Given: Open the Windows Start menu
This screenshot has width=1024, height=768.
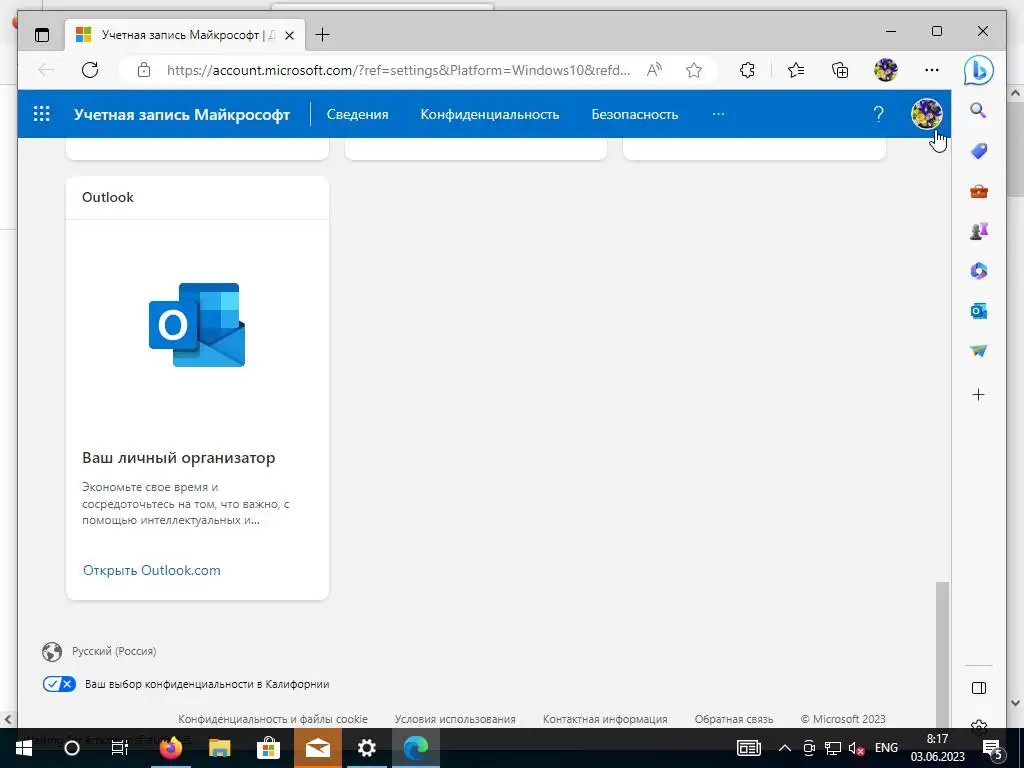Looking at the screenshot, I should point(24,748).
